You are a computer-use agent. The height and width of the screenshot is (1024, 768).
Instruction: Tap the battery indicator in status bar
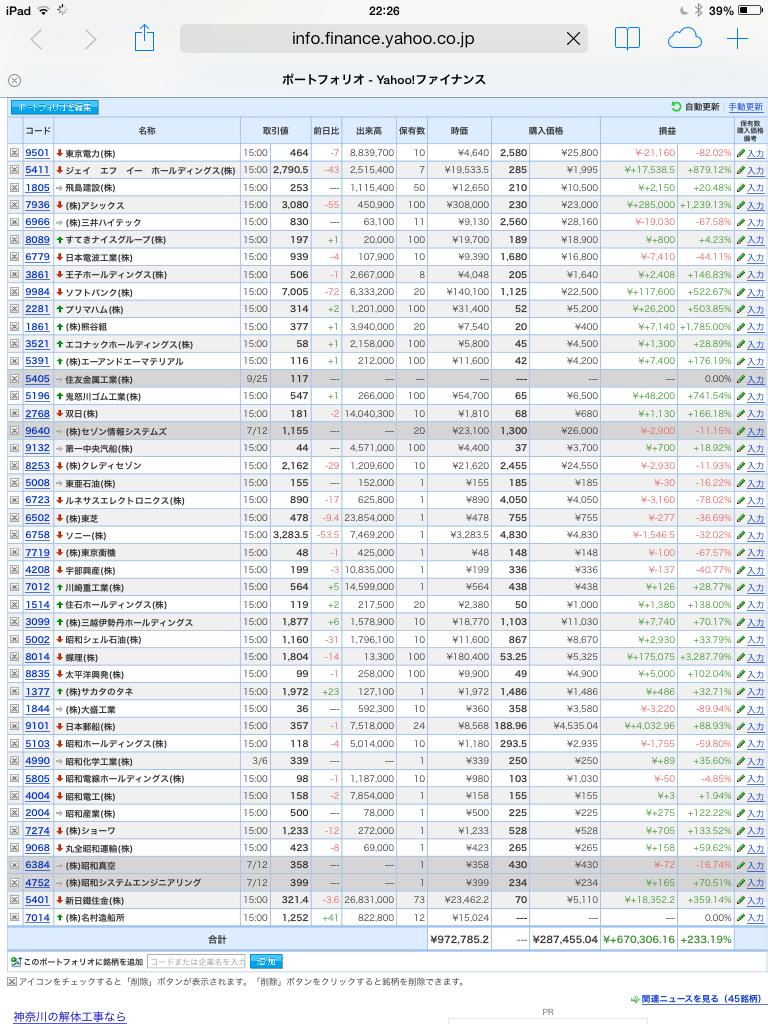point(751,10)
